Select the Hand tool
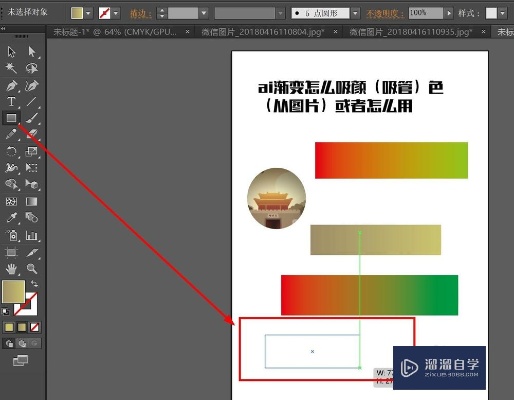 (11, 269)
